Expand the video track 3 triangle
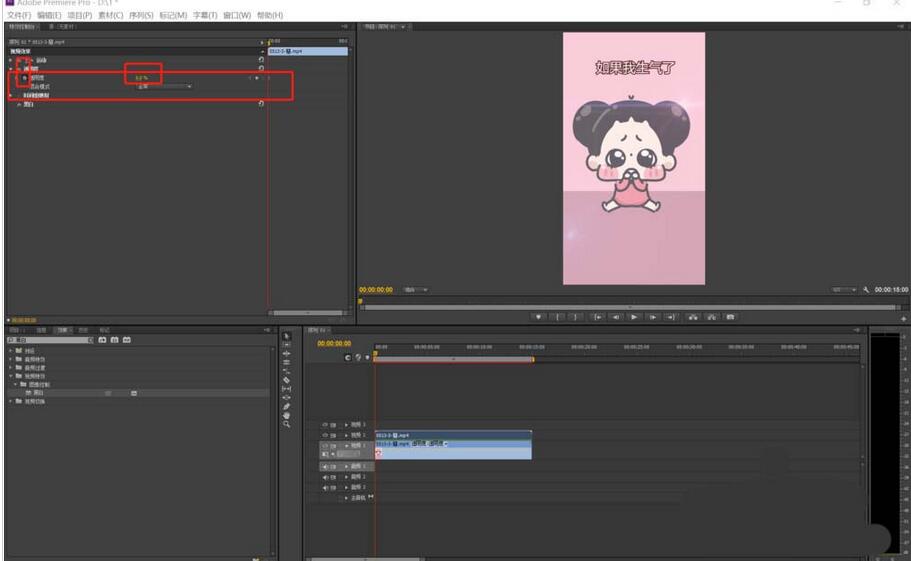The width and height of the screenshot is (911, 561). pyautogui.click(x=347, y=425)
